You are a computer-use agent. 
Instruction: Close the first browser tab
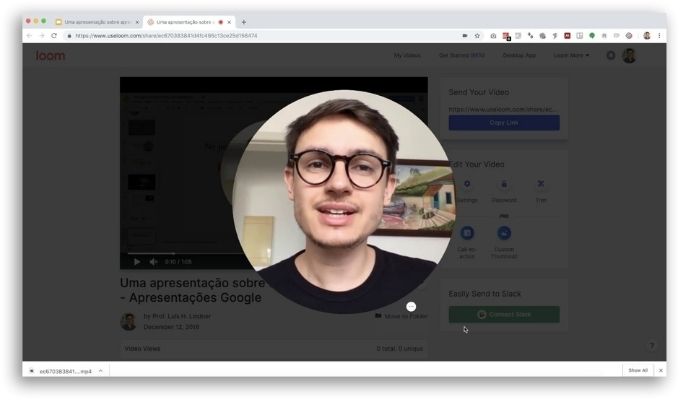click(137, 22)
